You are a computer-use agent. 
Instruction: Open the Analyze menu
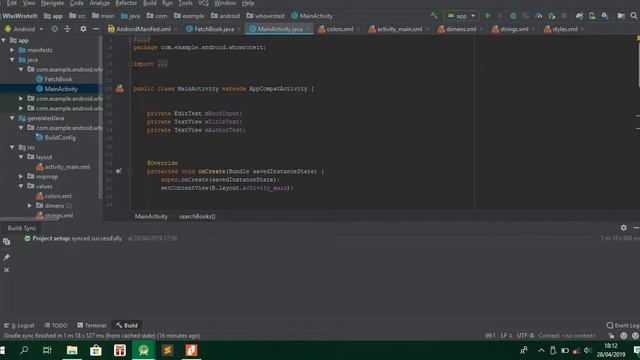tap(99, 3)
